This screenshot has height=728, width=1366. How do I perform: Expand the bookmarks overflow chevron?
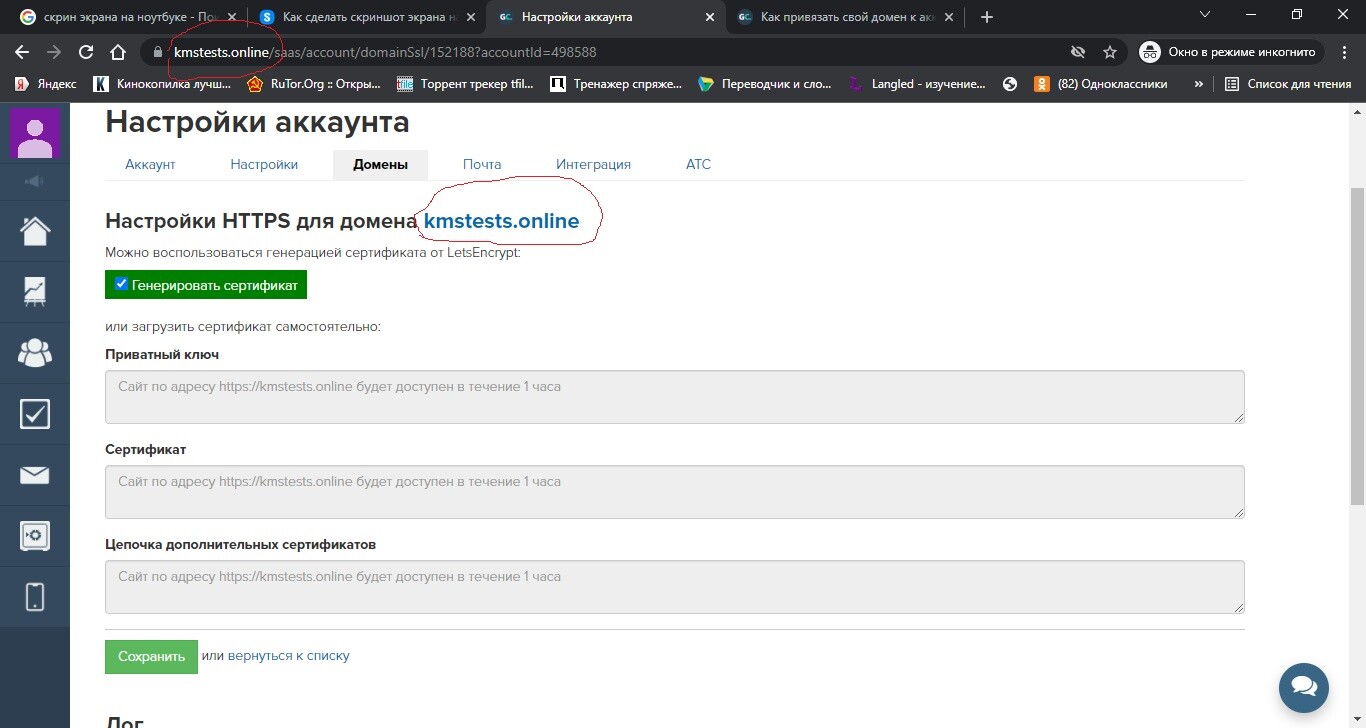pos(1198,84)
